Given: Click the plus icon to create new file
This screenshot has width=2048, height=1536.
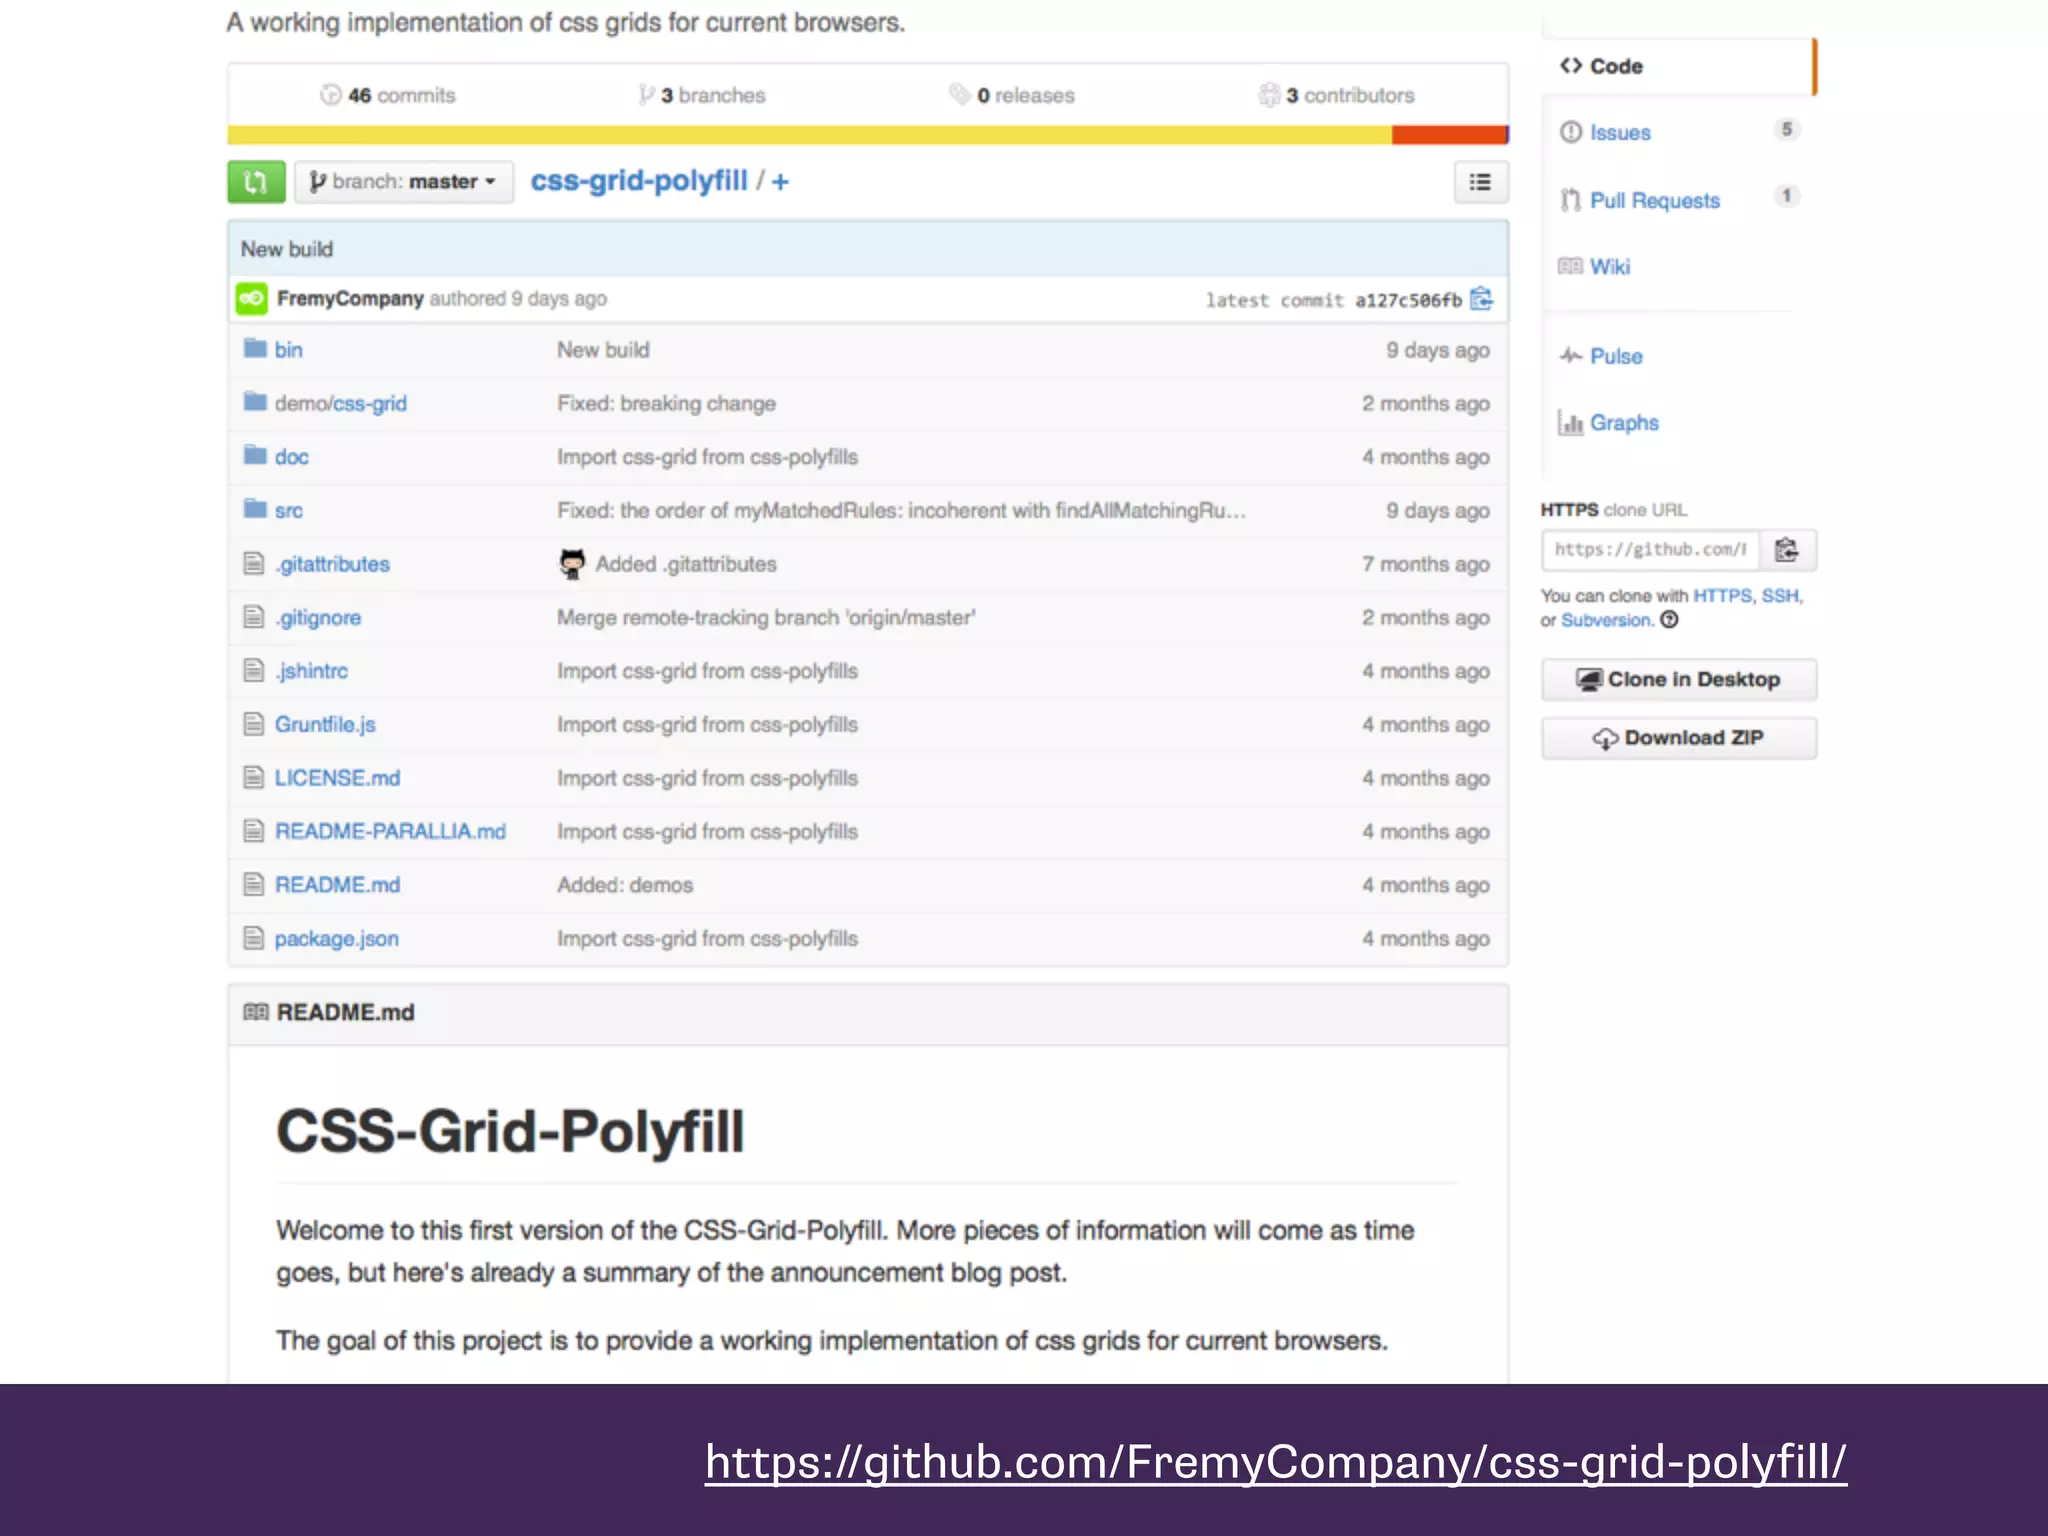Looking at the screenshot, I should (x=780, y=182).
